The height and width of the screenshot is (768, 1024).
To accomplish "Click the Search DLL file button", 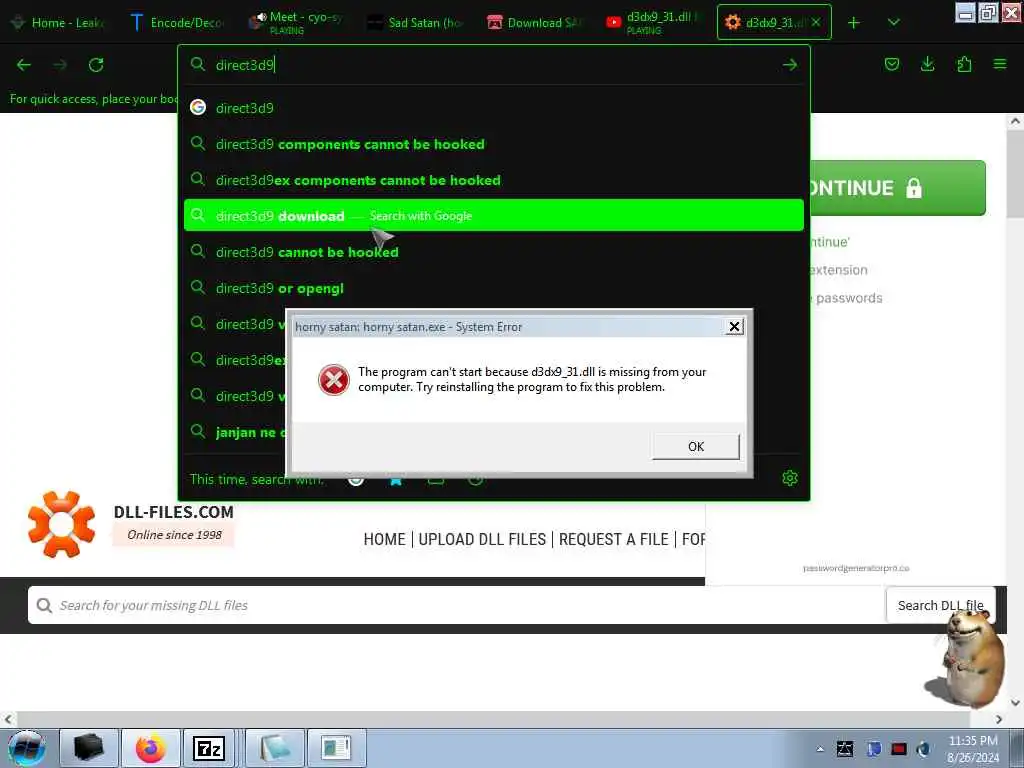I will tap(940, 605).
